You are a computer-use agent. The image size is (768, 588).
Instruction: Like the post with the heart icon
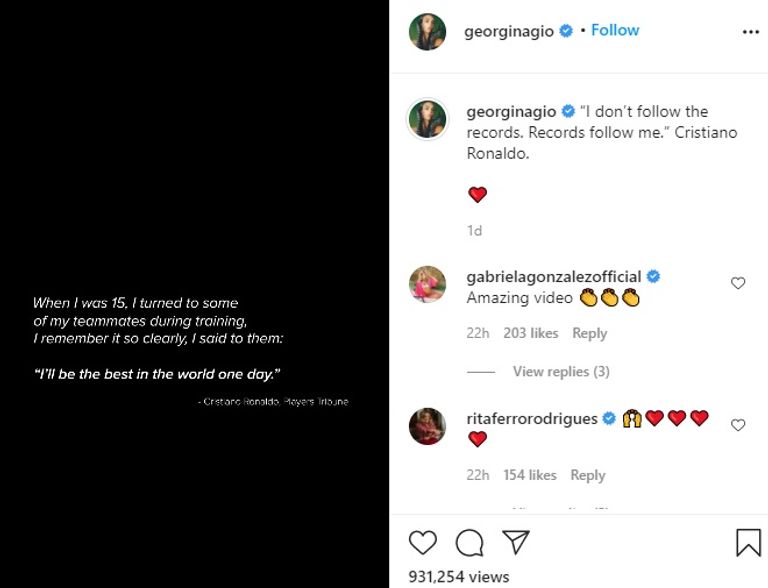pyautogui.click(x=423, y=542)
